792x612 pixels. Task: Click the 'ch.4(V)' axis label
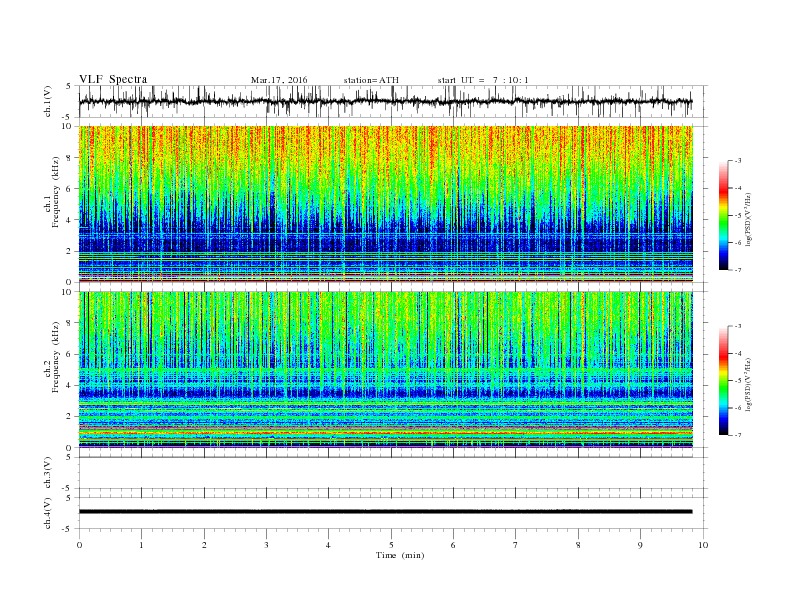[48, 513]
